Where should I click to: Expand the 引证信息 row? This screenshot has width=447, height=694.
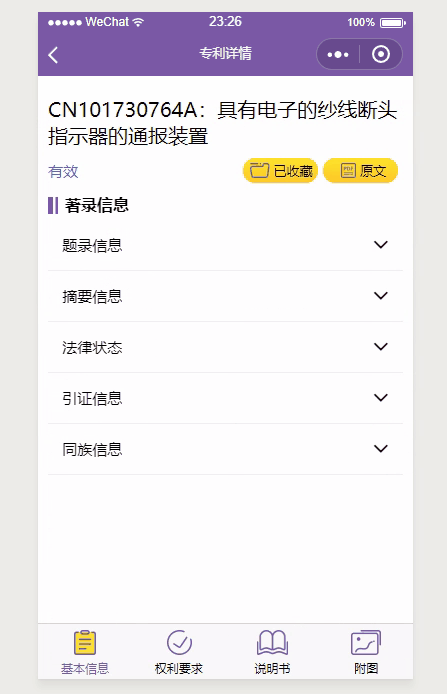tap(225, 398)
